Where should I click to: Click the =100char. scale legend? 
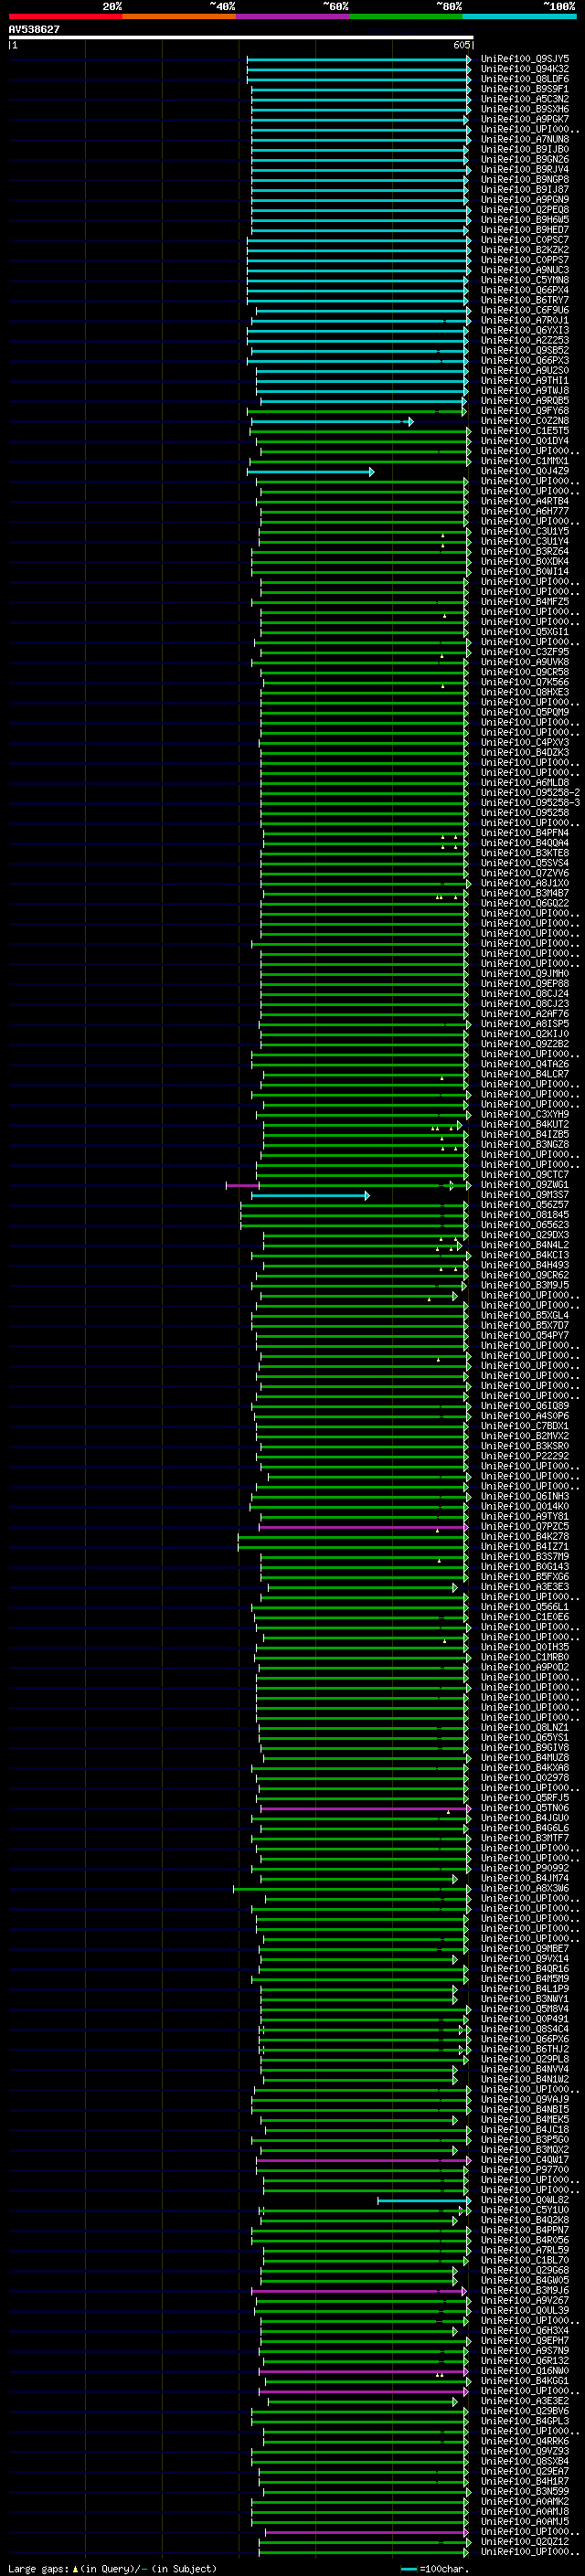click(433, 2568)
